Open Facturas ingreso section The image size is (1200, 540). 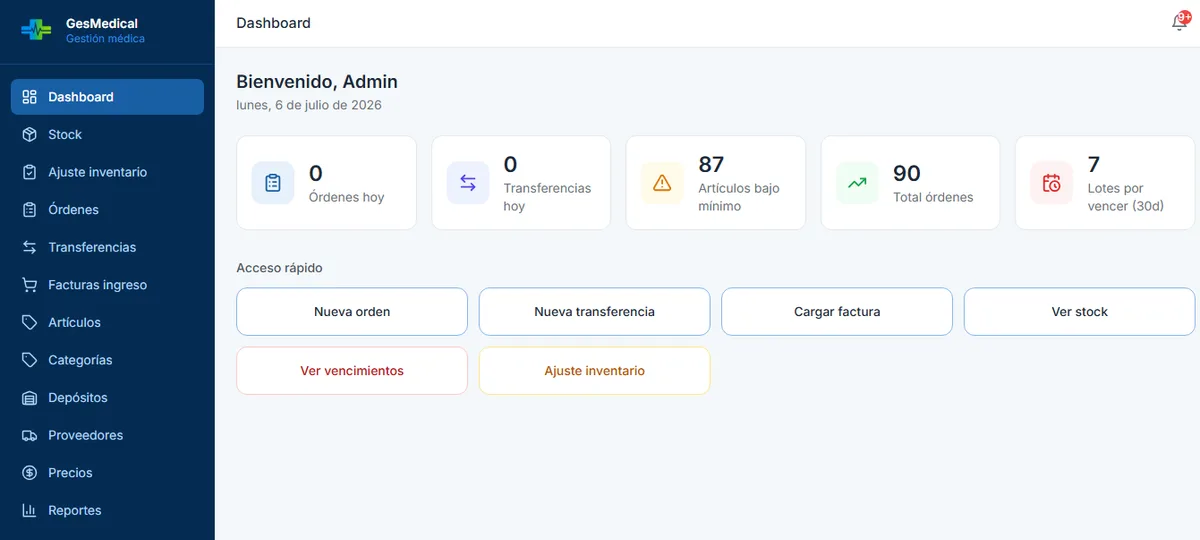tap(107, 285)
